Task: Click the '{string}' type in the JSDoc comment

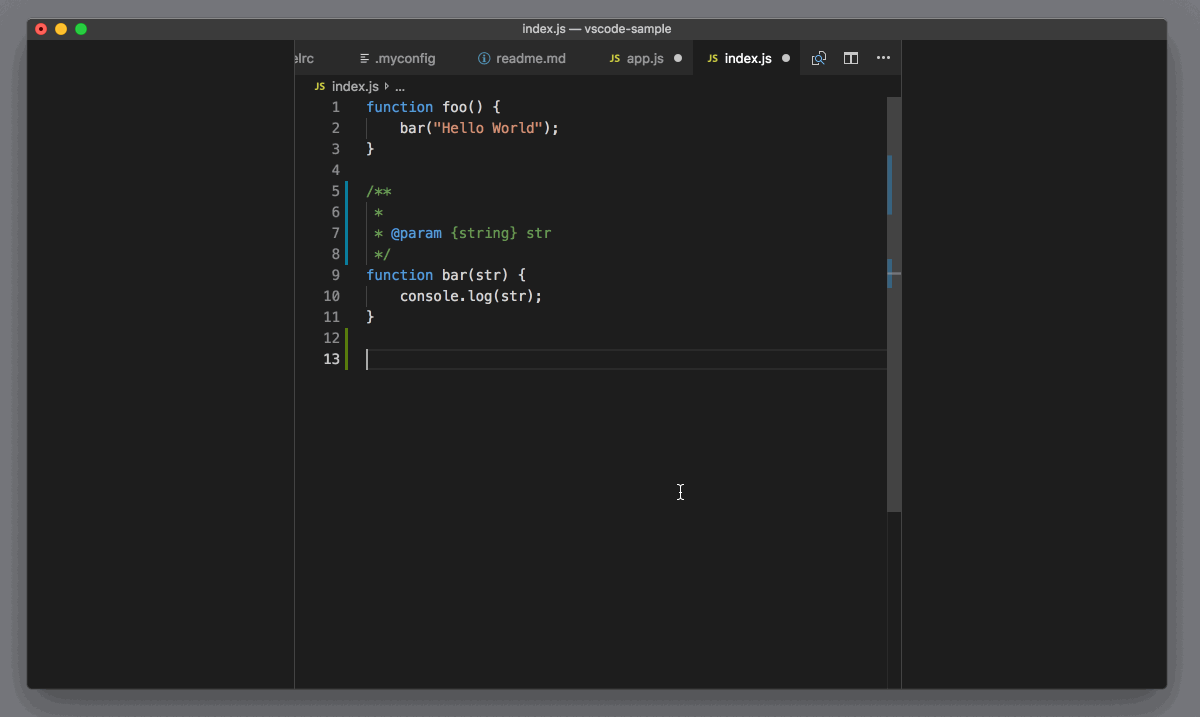Action: (484, 233)
